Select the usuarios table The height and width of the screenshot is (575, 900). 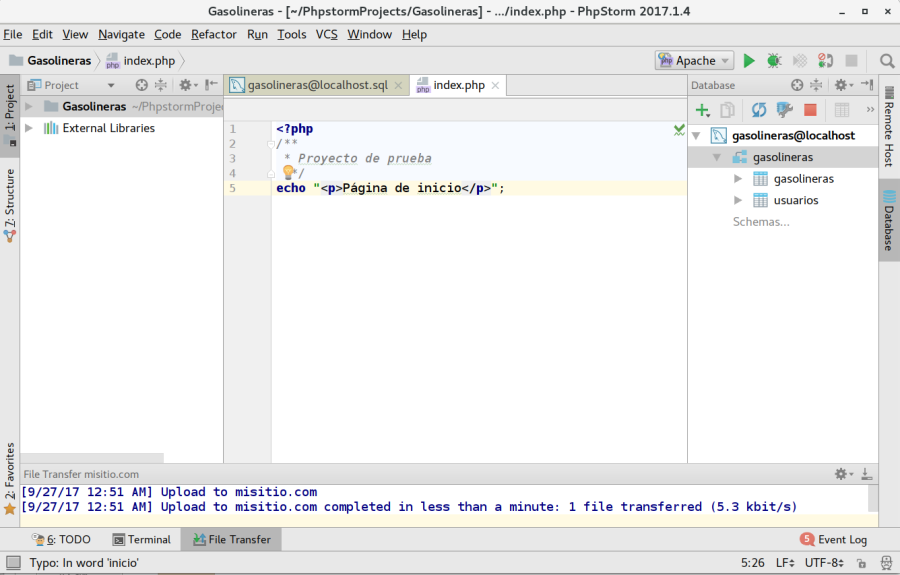[x=796, y=200]
